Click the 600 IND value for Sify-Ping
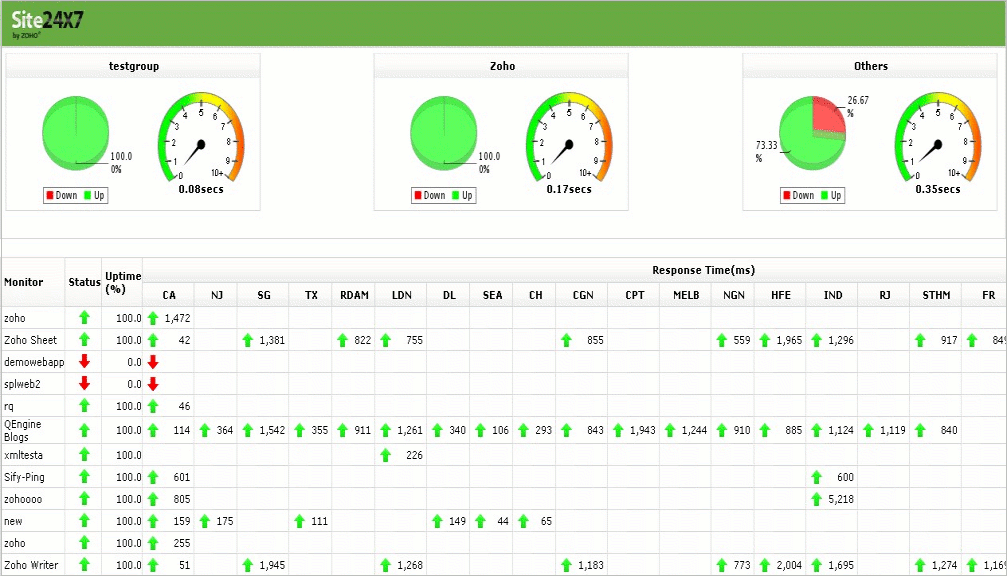The height and width of the screenshot is (576, 1007). click(845, 477)
